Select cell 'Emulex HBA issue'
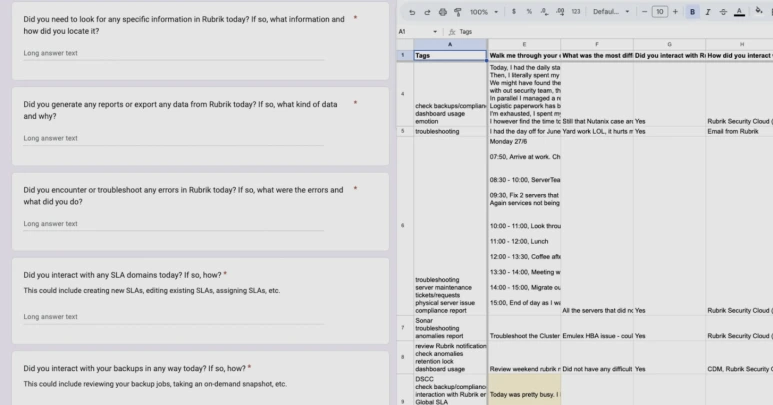773x405 pixels. 597,328
